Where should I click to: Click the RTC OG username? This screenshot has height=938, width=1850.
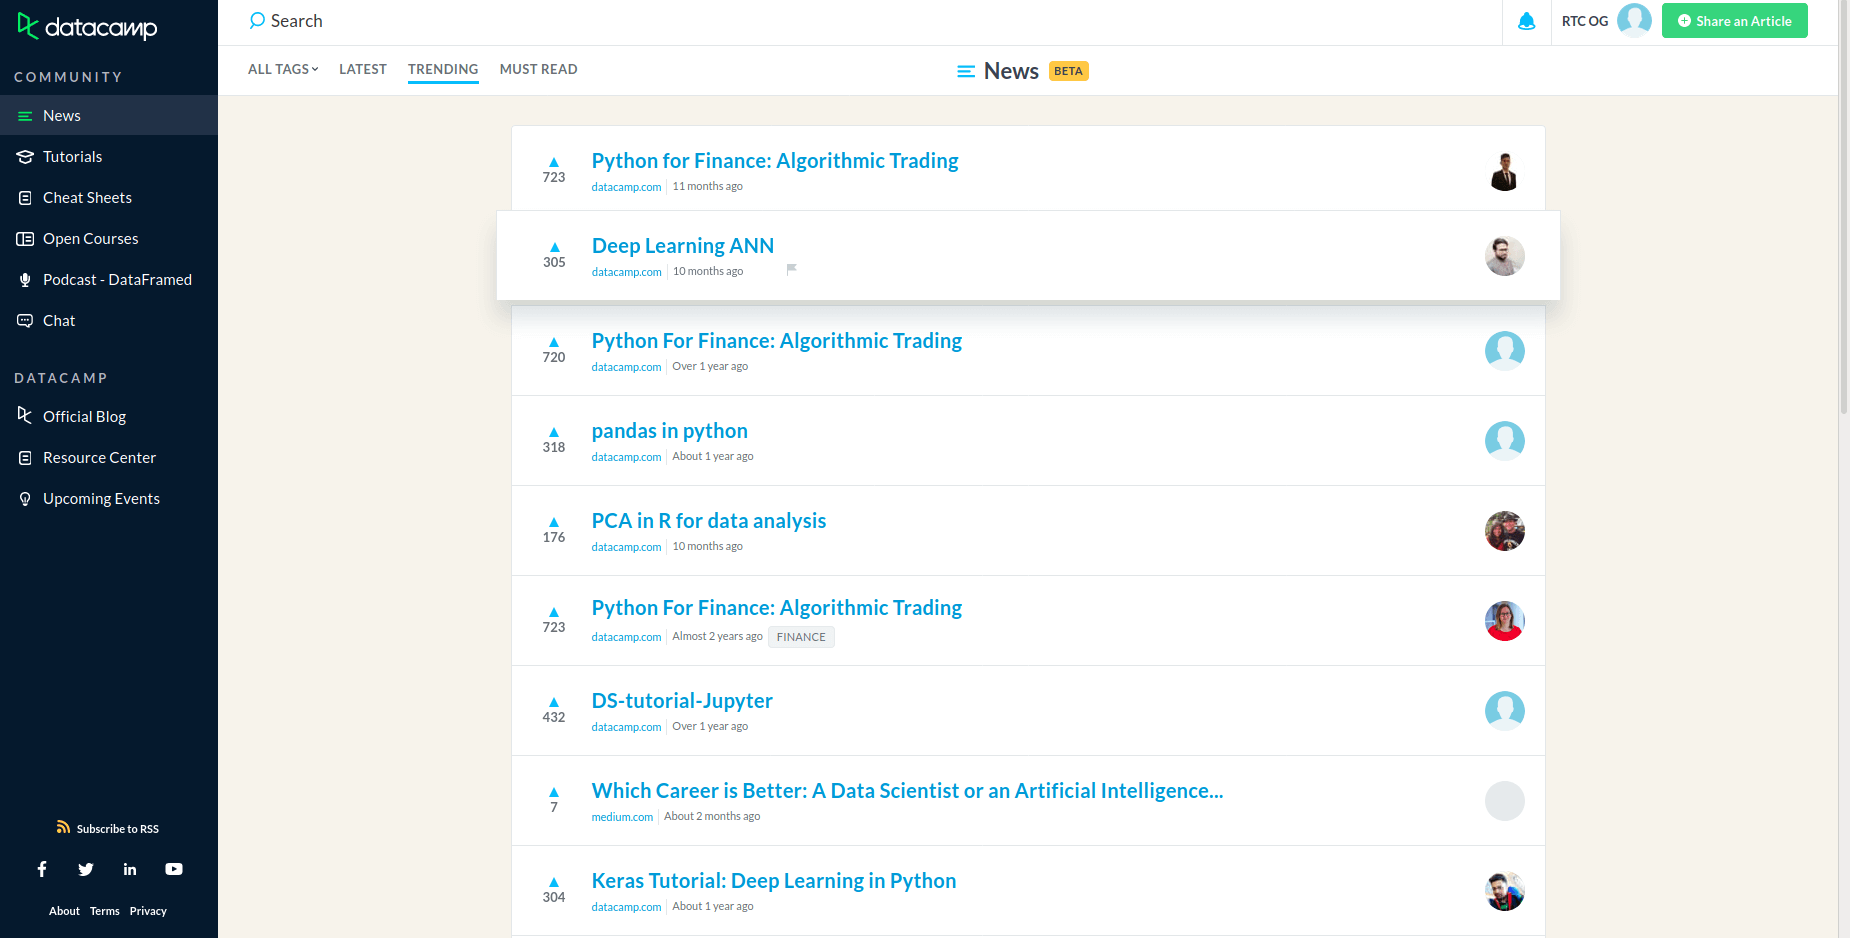(1585, 21)
